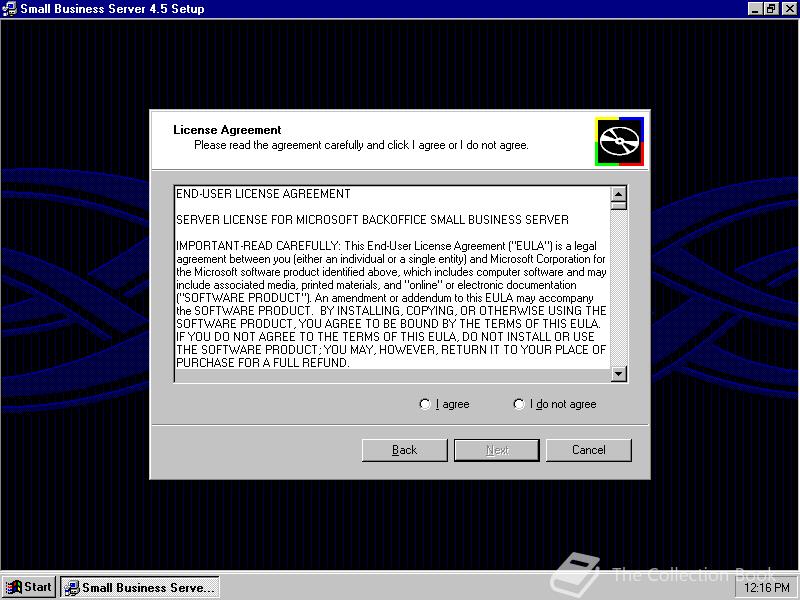
Task: Click the "END-USER LICENSE AGREEMENT" heading line
Action: (x=263, y=194)
